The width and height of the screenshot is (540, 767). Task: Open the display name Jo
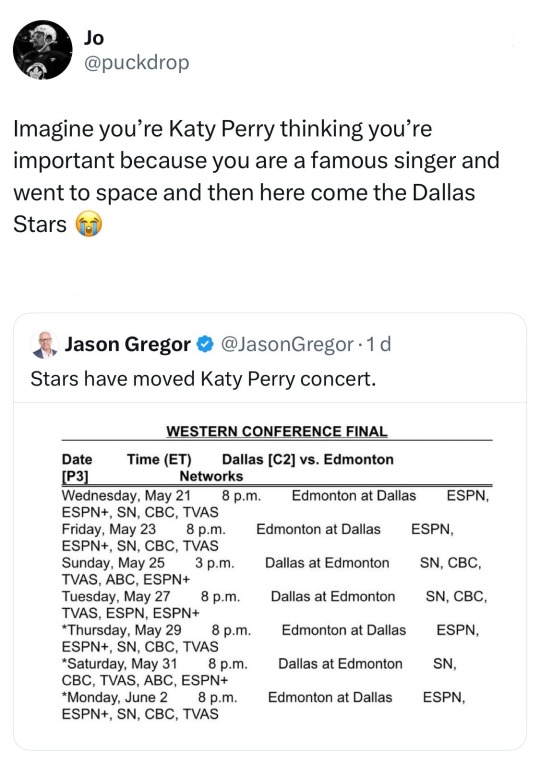click(x=94, y=38)
